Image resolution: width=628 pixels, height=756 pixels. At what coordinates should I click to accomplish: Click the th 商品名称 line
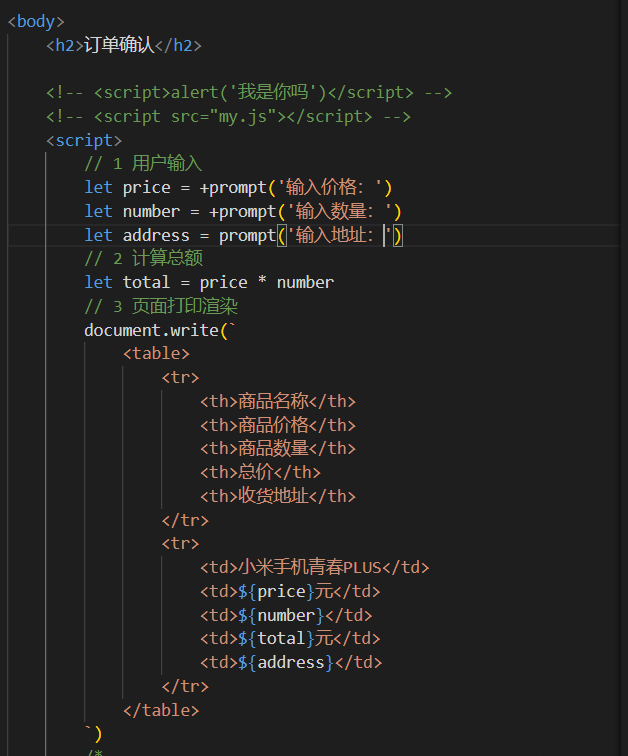[x=278, y=401]
